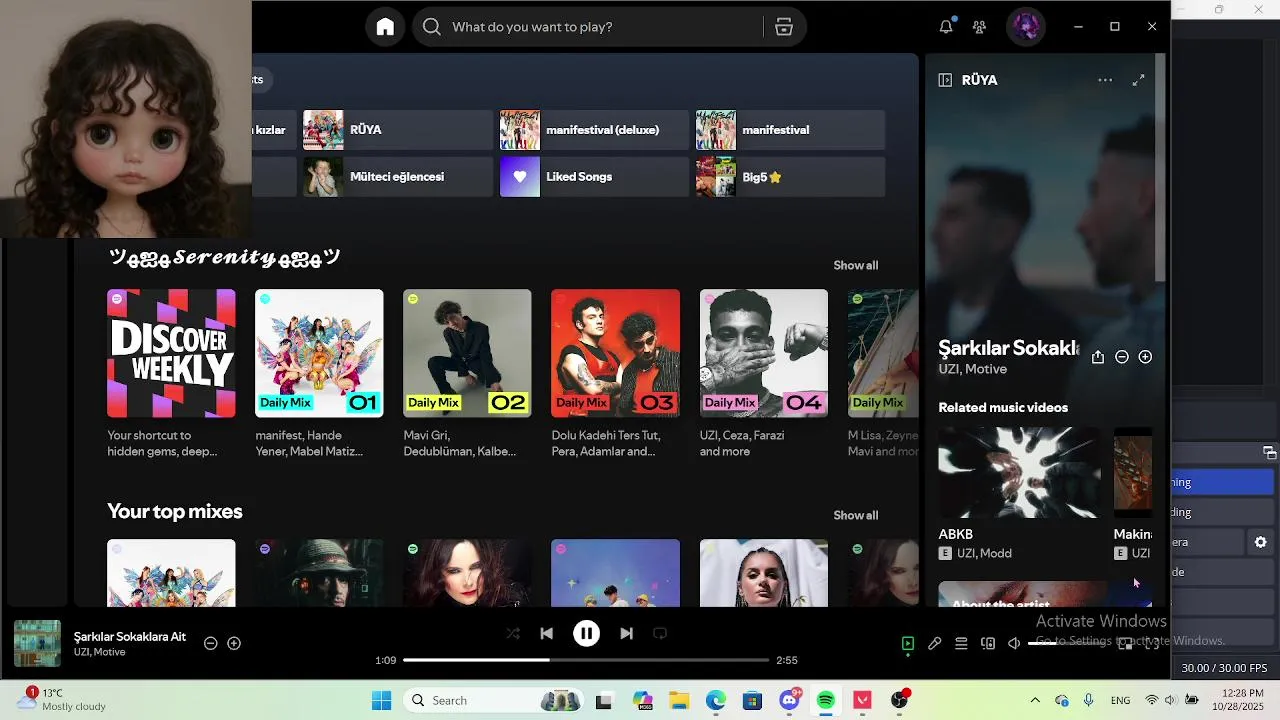The width and height of the screenshot is (1280, 720).
Task: Add song to playlist from Now Playing panel
Action: (1145, 357)
